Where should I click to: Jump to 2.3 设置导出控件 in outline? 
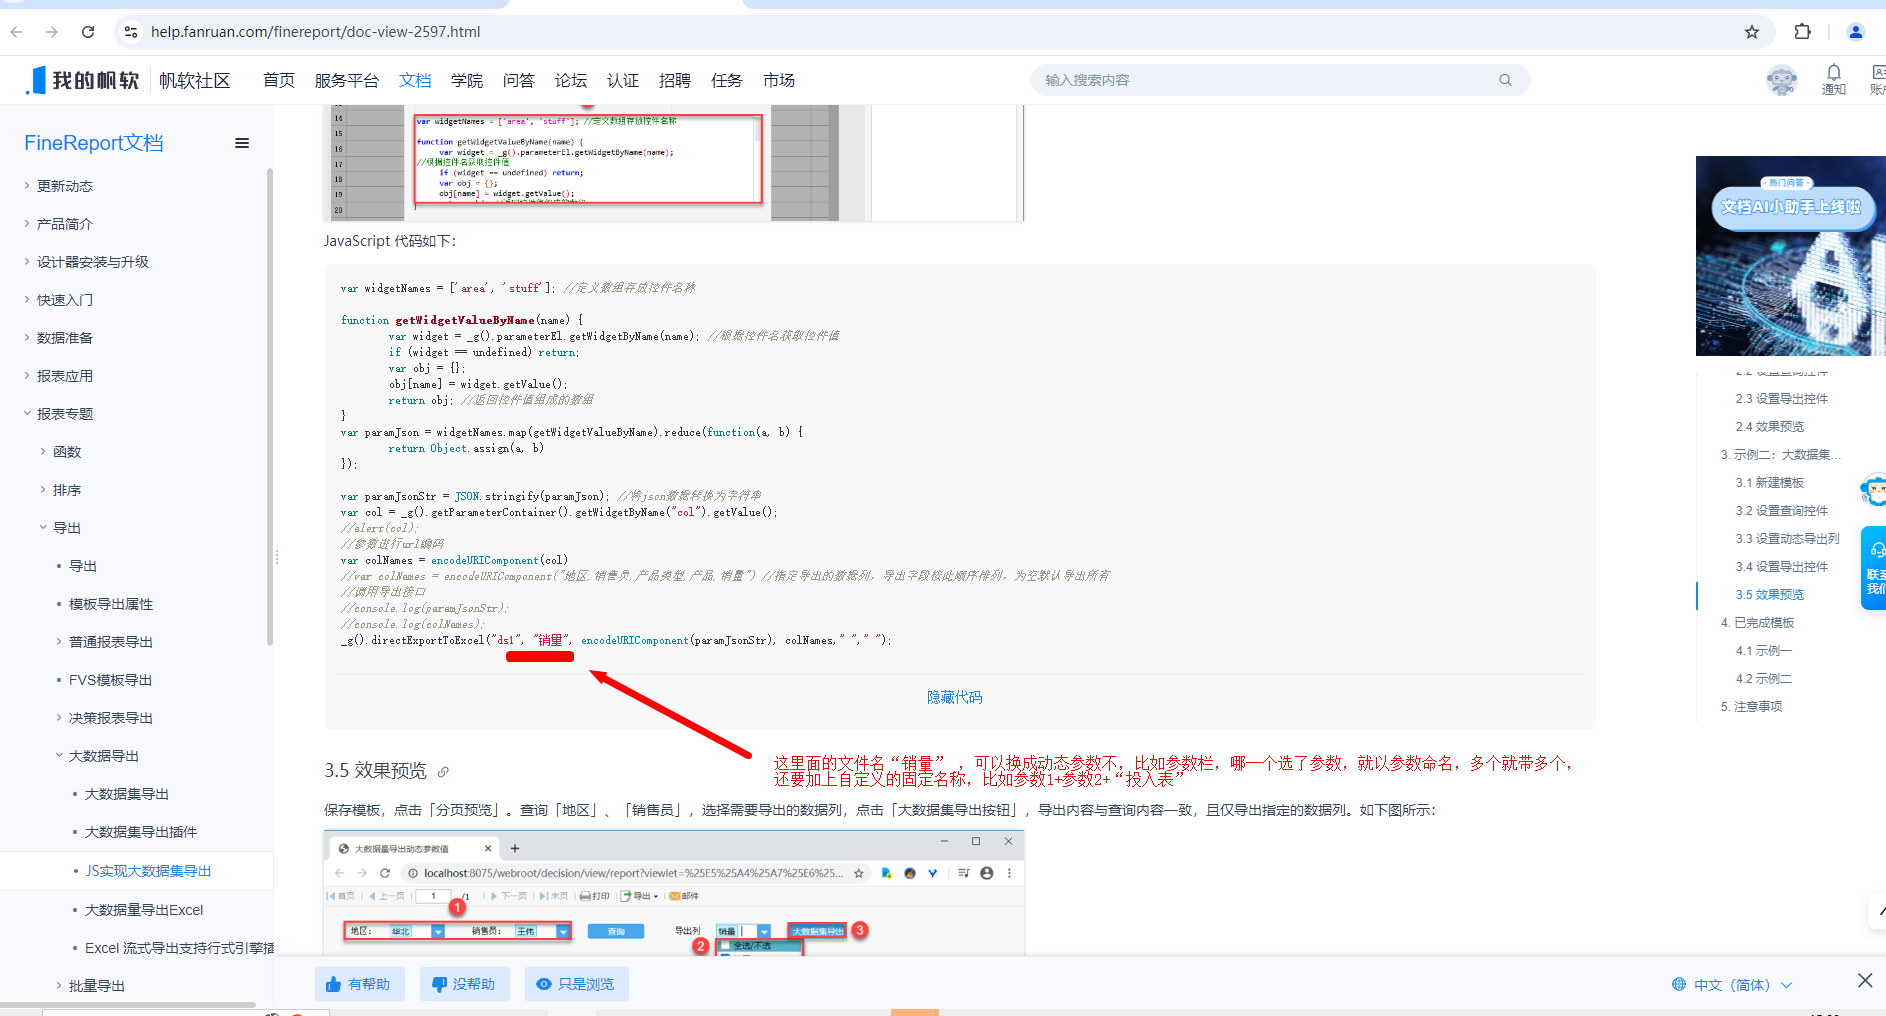coord(1782,399)
